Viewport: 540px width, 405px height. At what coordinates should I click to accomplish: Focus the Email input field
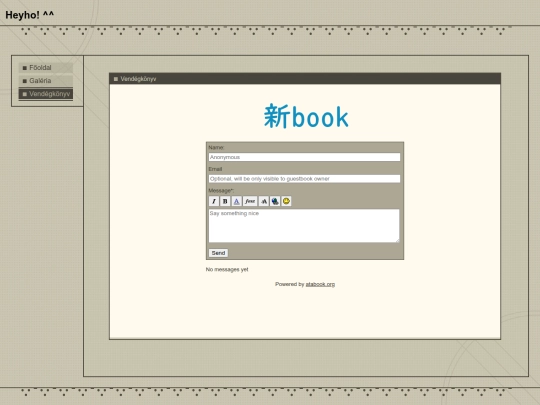[x=304, y=179]
